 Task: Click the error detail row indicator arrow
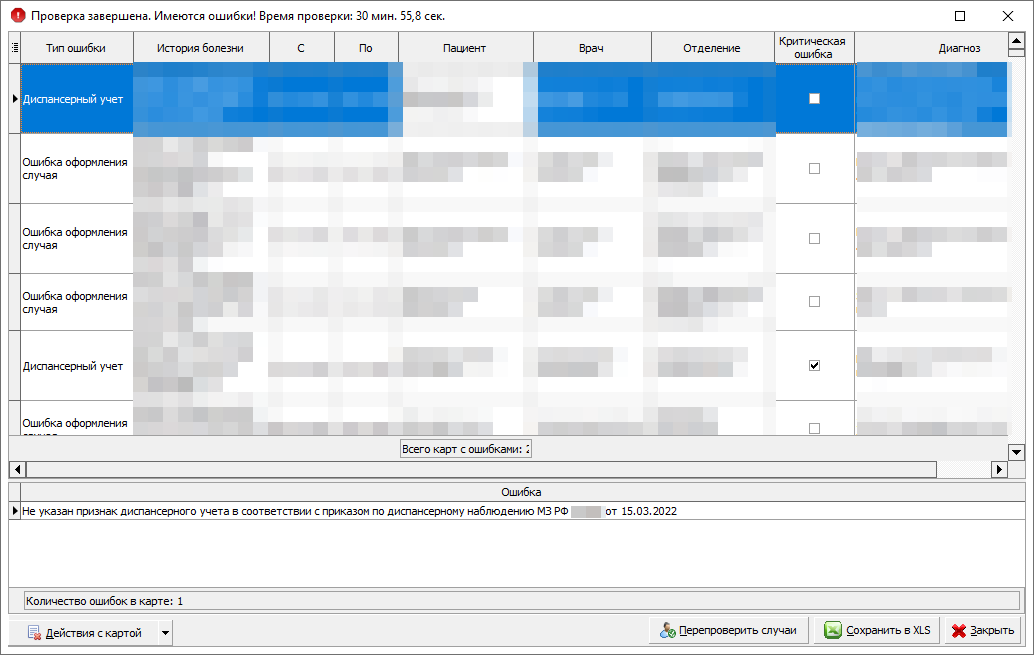[14, 511]
